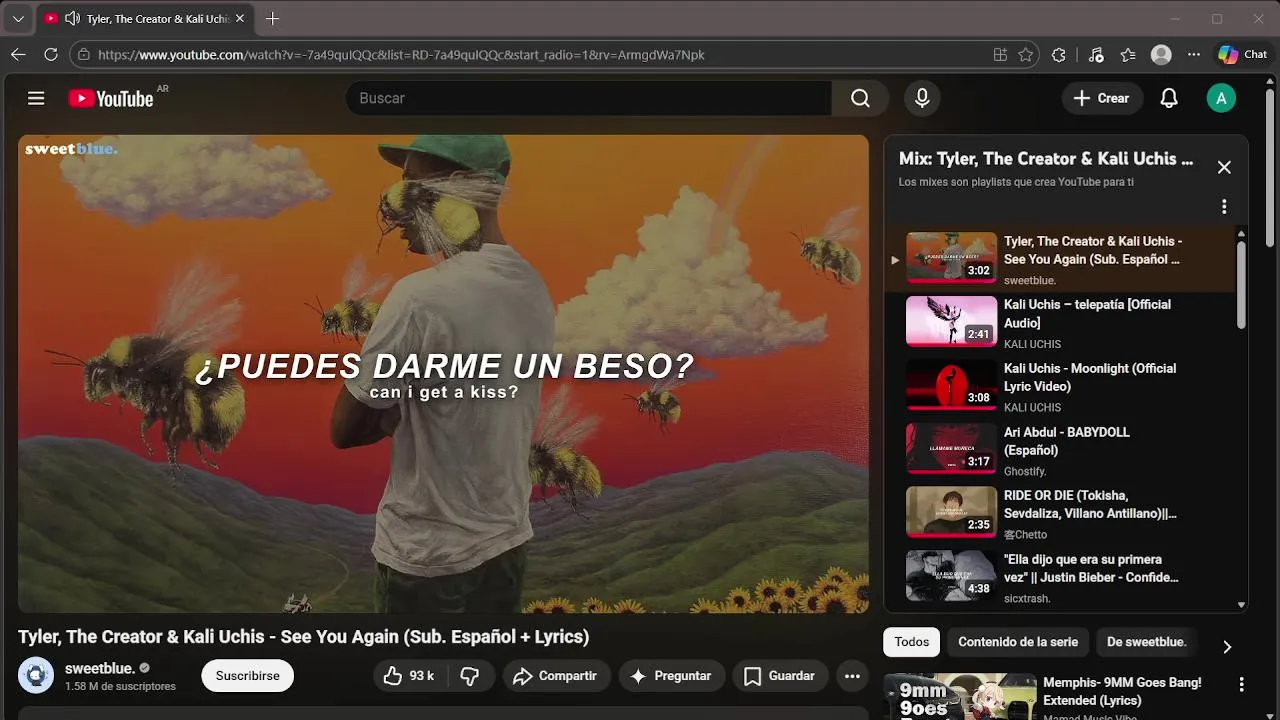Open split screen icon in address bar
Screen dimensions: 1280x720
point(1000,55)
